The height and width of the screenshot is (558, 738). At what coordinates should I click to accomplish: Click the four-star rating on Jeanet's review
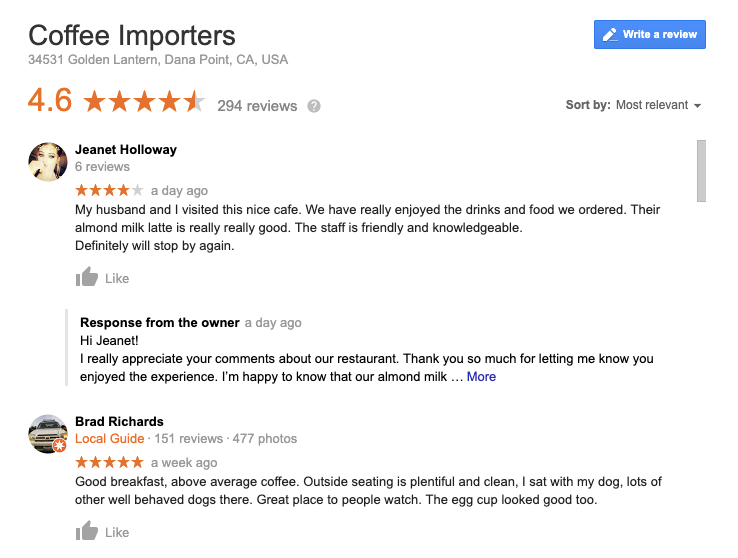pyautogui.click(x=109, y=190)
